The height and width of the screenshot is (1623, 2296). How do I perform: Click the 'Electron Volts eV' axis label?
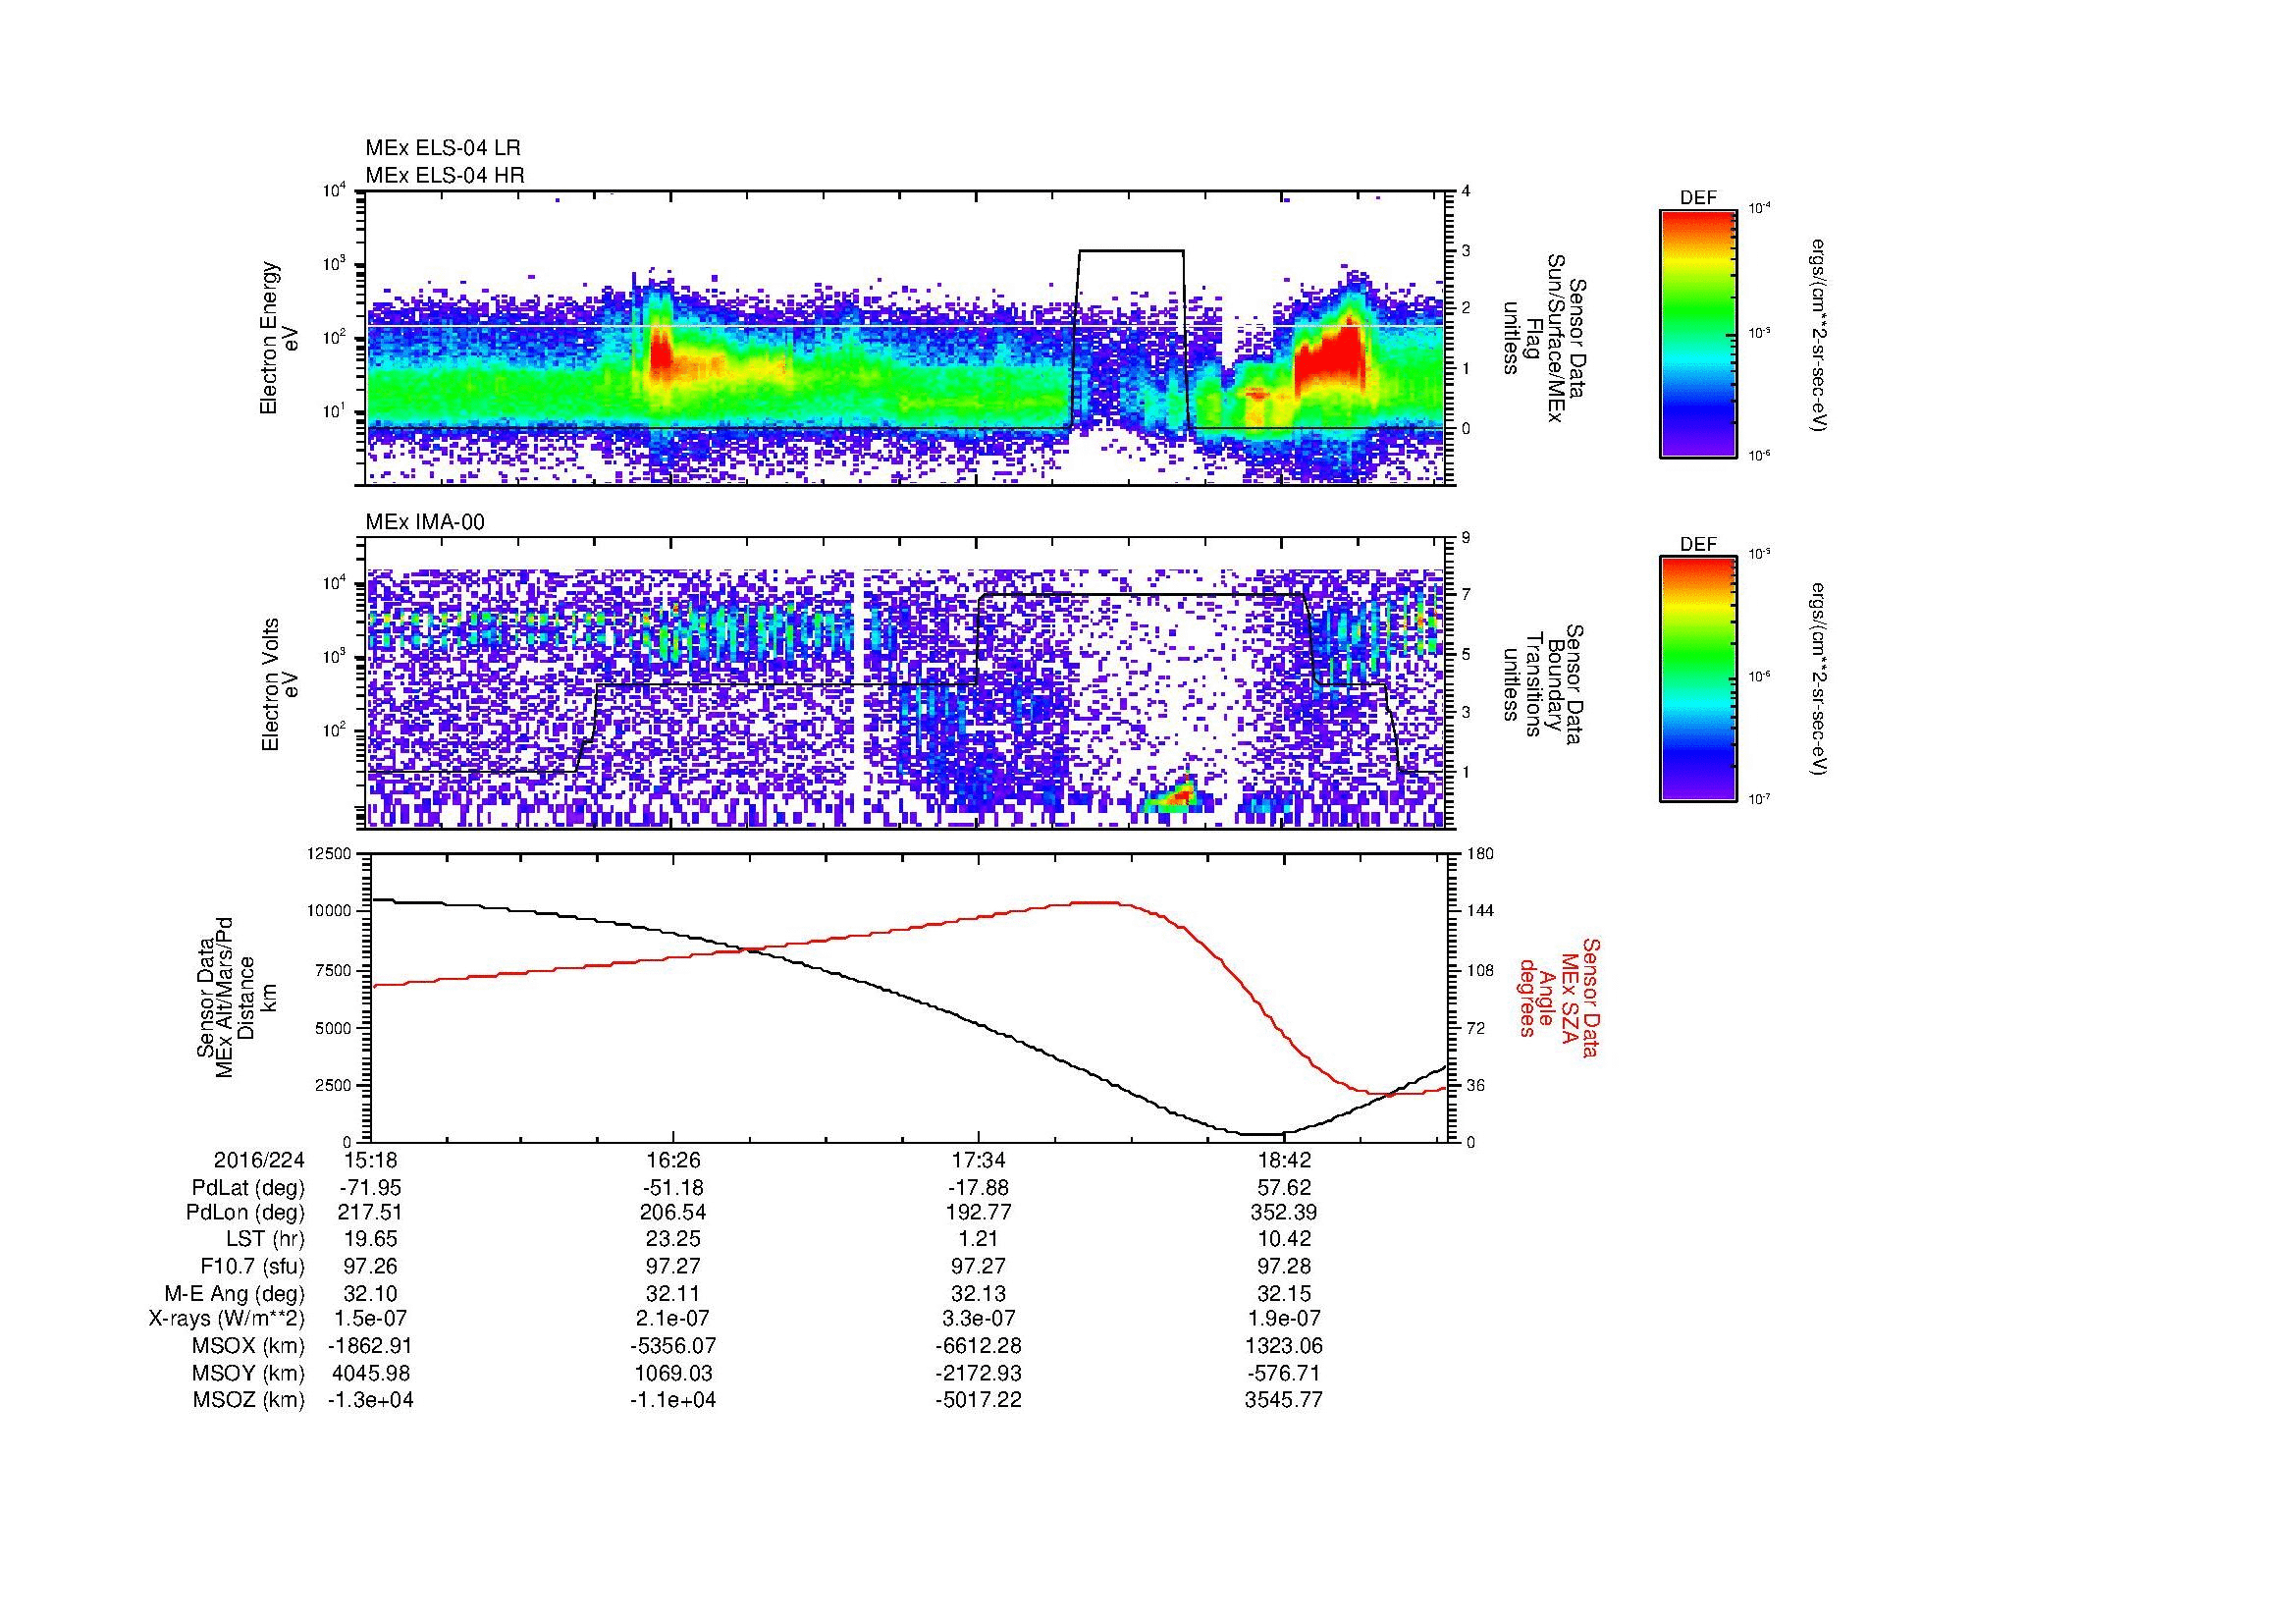[279, 684]
